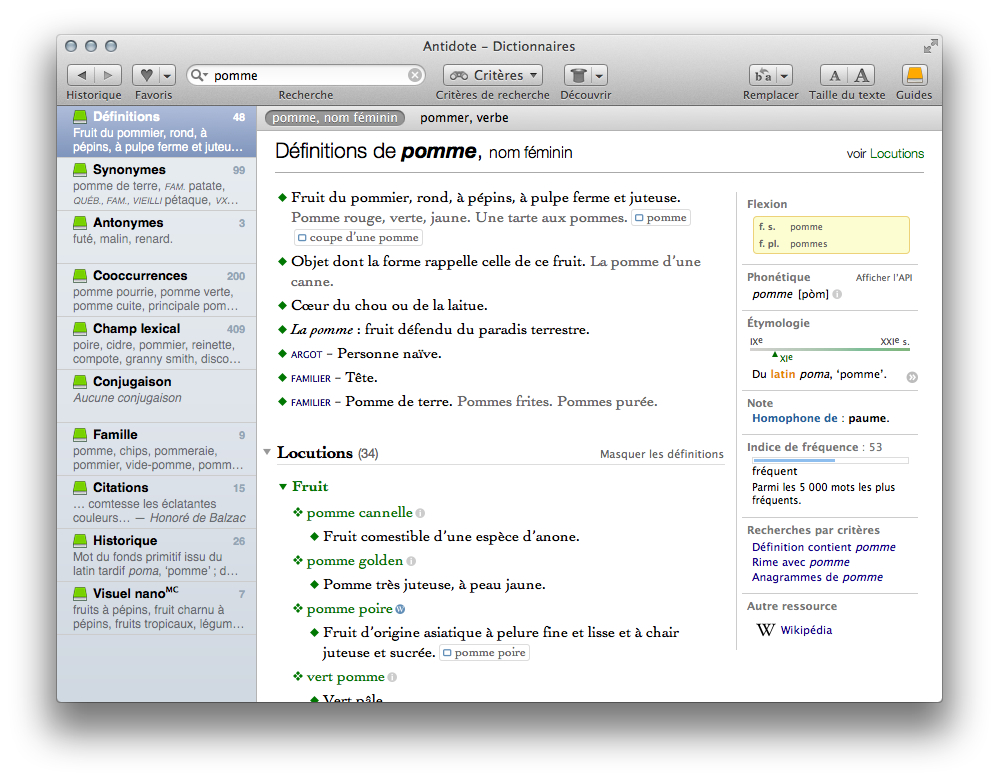
Task: Click the Découvrir hat icon
Action: (x=578, y=75)
